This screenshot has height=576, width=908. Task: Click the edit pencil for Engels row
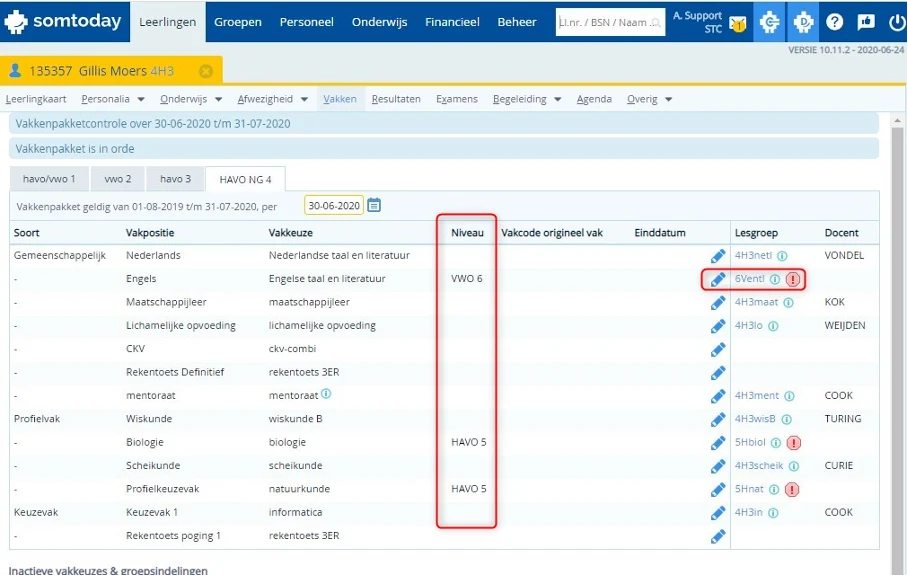[717, 279]
